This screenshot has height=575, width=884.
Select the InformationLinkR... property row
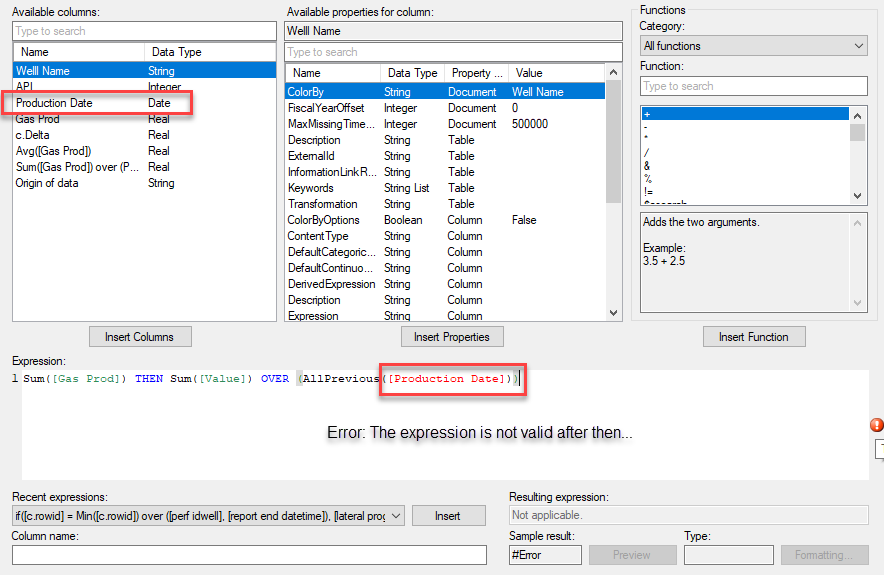pos(445,172)
